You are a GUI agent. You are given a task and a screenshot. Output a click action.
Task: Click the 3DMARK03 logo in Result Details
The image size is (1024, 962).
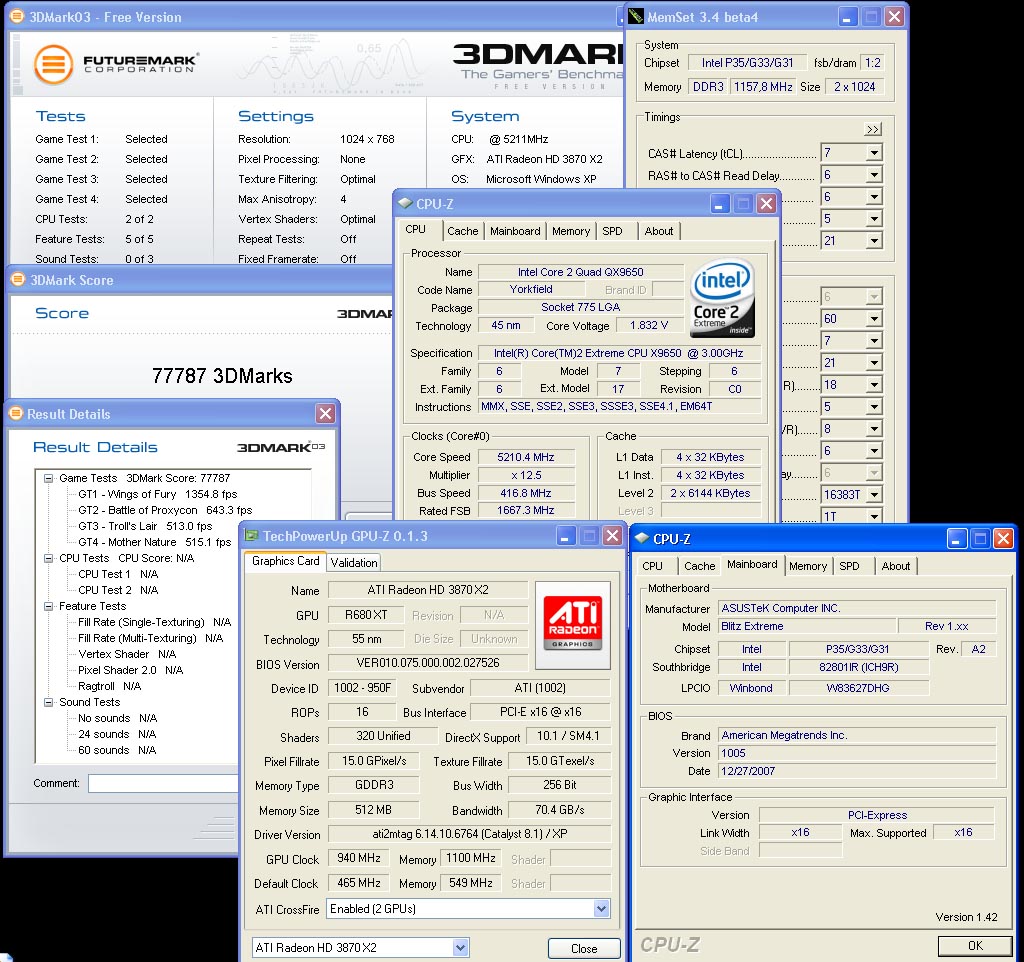[281, 447]
